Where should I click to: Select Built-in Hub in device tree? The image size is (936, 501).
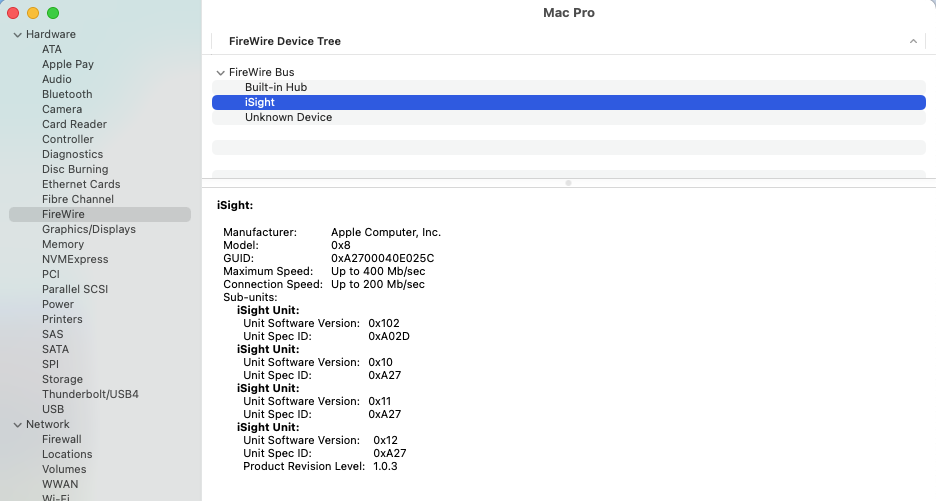[568, 87]
